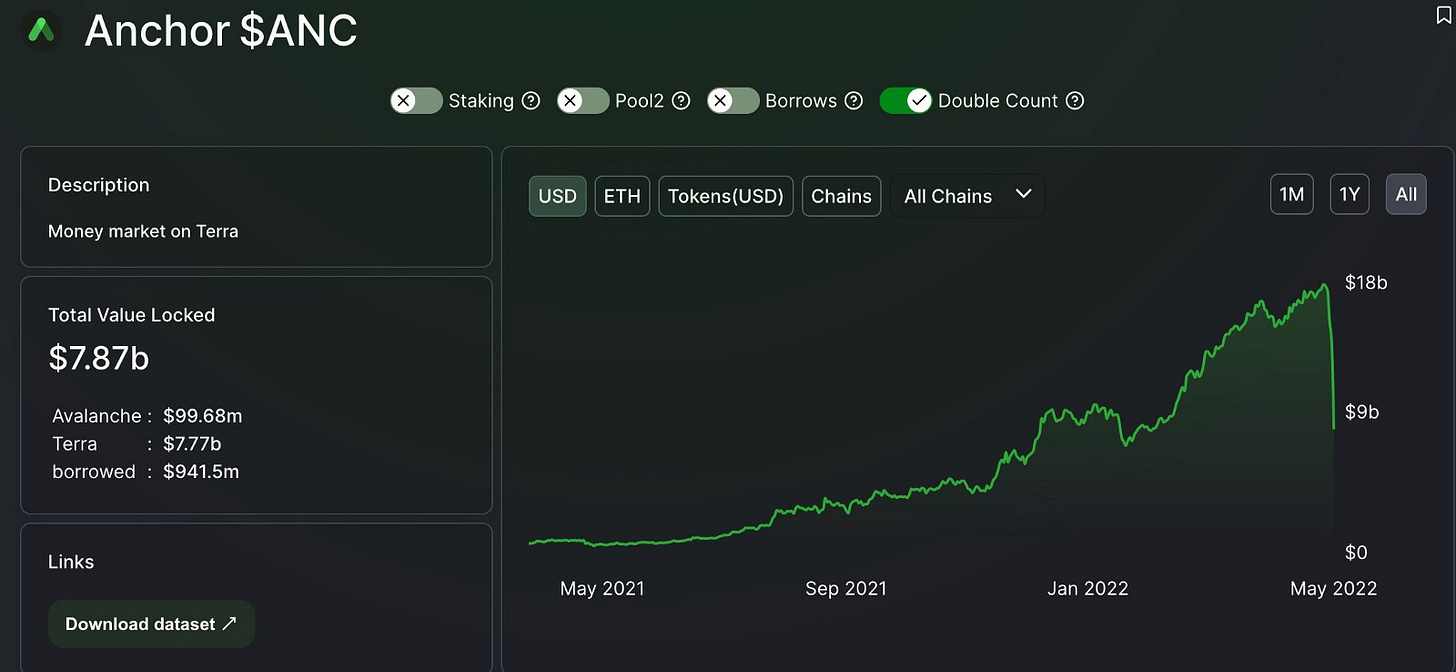Click the May 2022 axis label
The image size is (1456, 672).
tap(1334, 589)
